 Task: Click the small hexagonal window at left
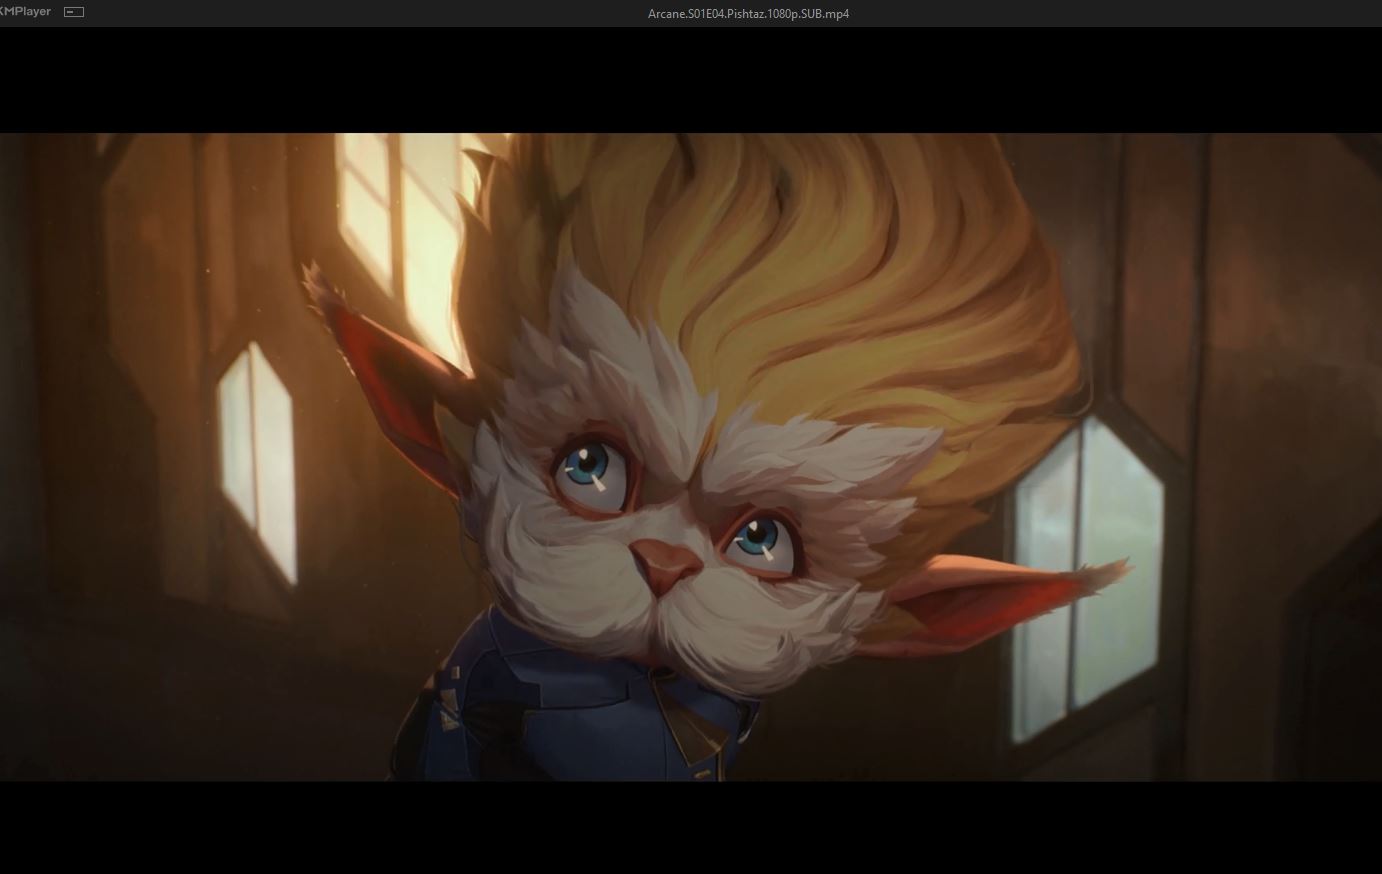coord(258,460)
